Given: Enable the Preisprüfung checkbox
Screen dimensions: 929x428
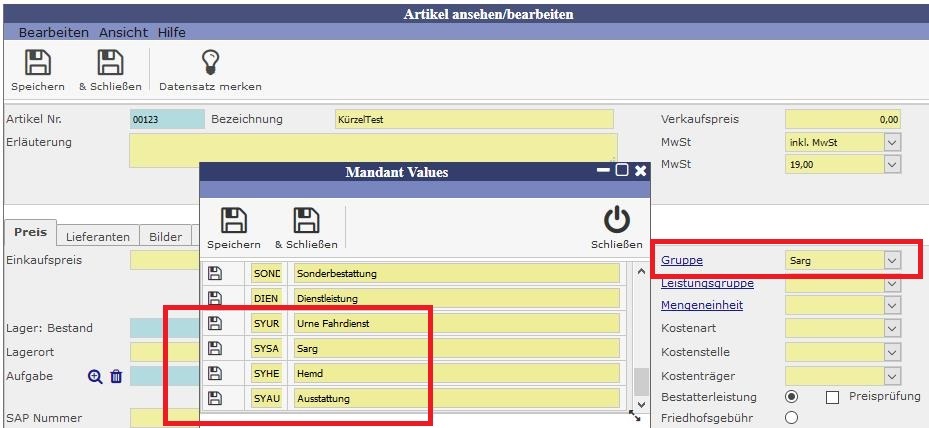Looking at the screenshot, I should tap(832, 398).
